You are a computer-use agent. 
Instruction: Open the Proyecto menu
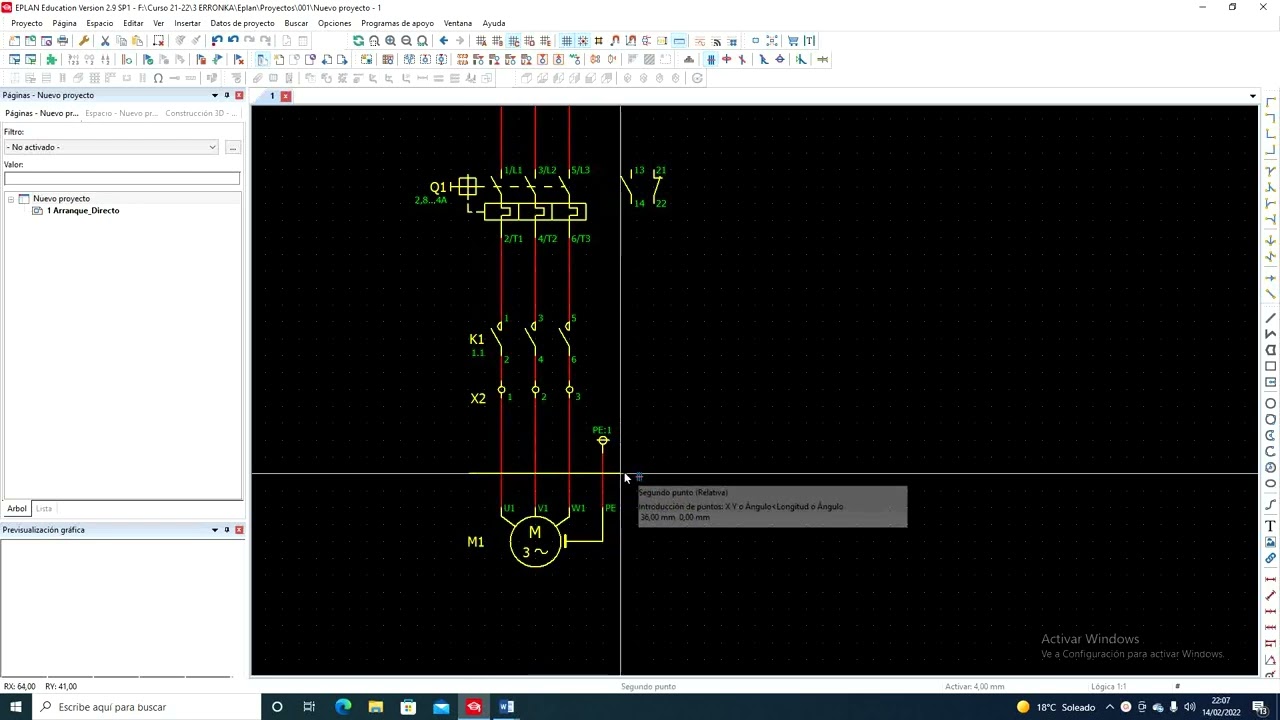[x=27, y=23]
